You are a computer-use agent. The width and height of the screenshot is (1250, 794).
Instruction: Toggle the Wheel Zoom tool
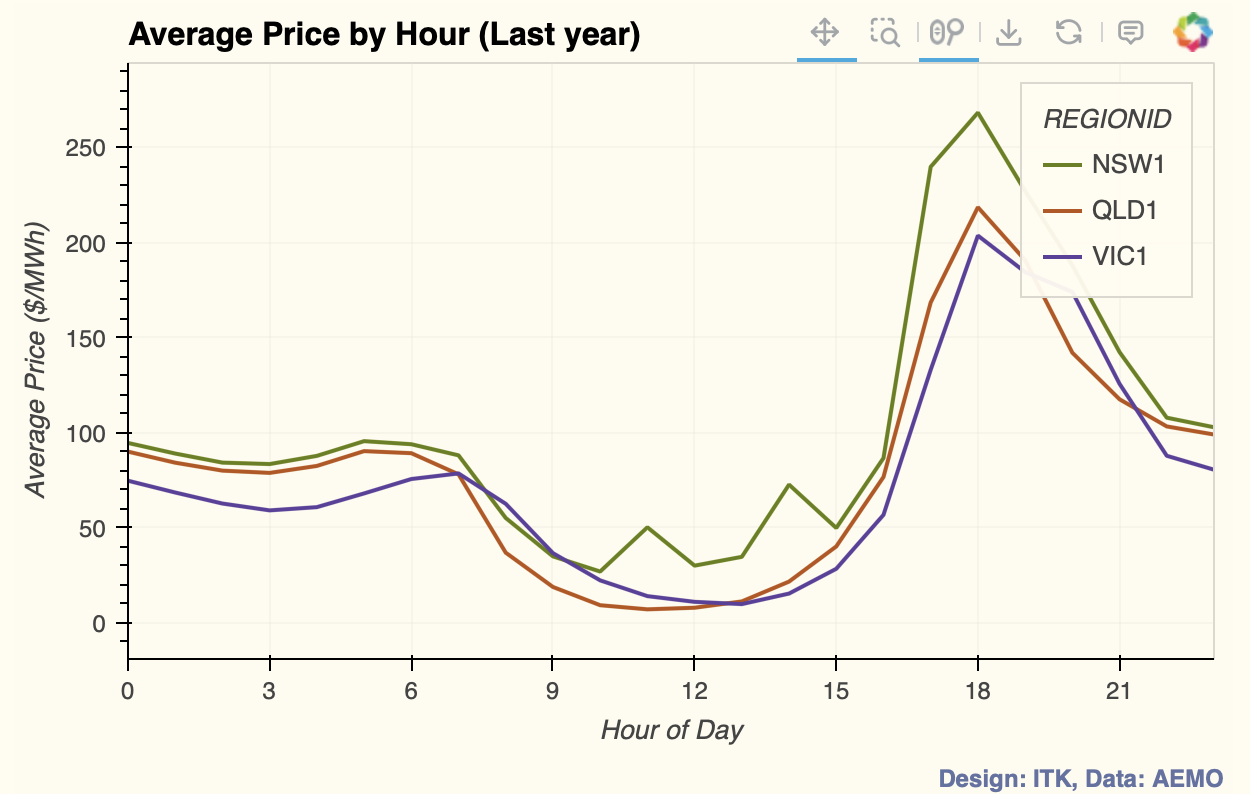pyautogui.click(x=947, y=33)
